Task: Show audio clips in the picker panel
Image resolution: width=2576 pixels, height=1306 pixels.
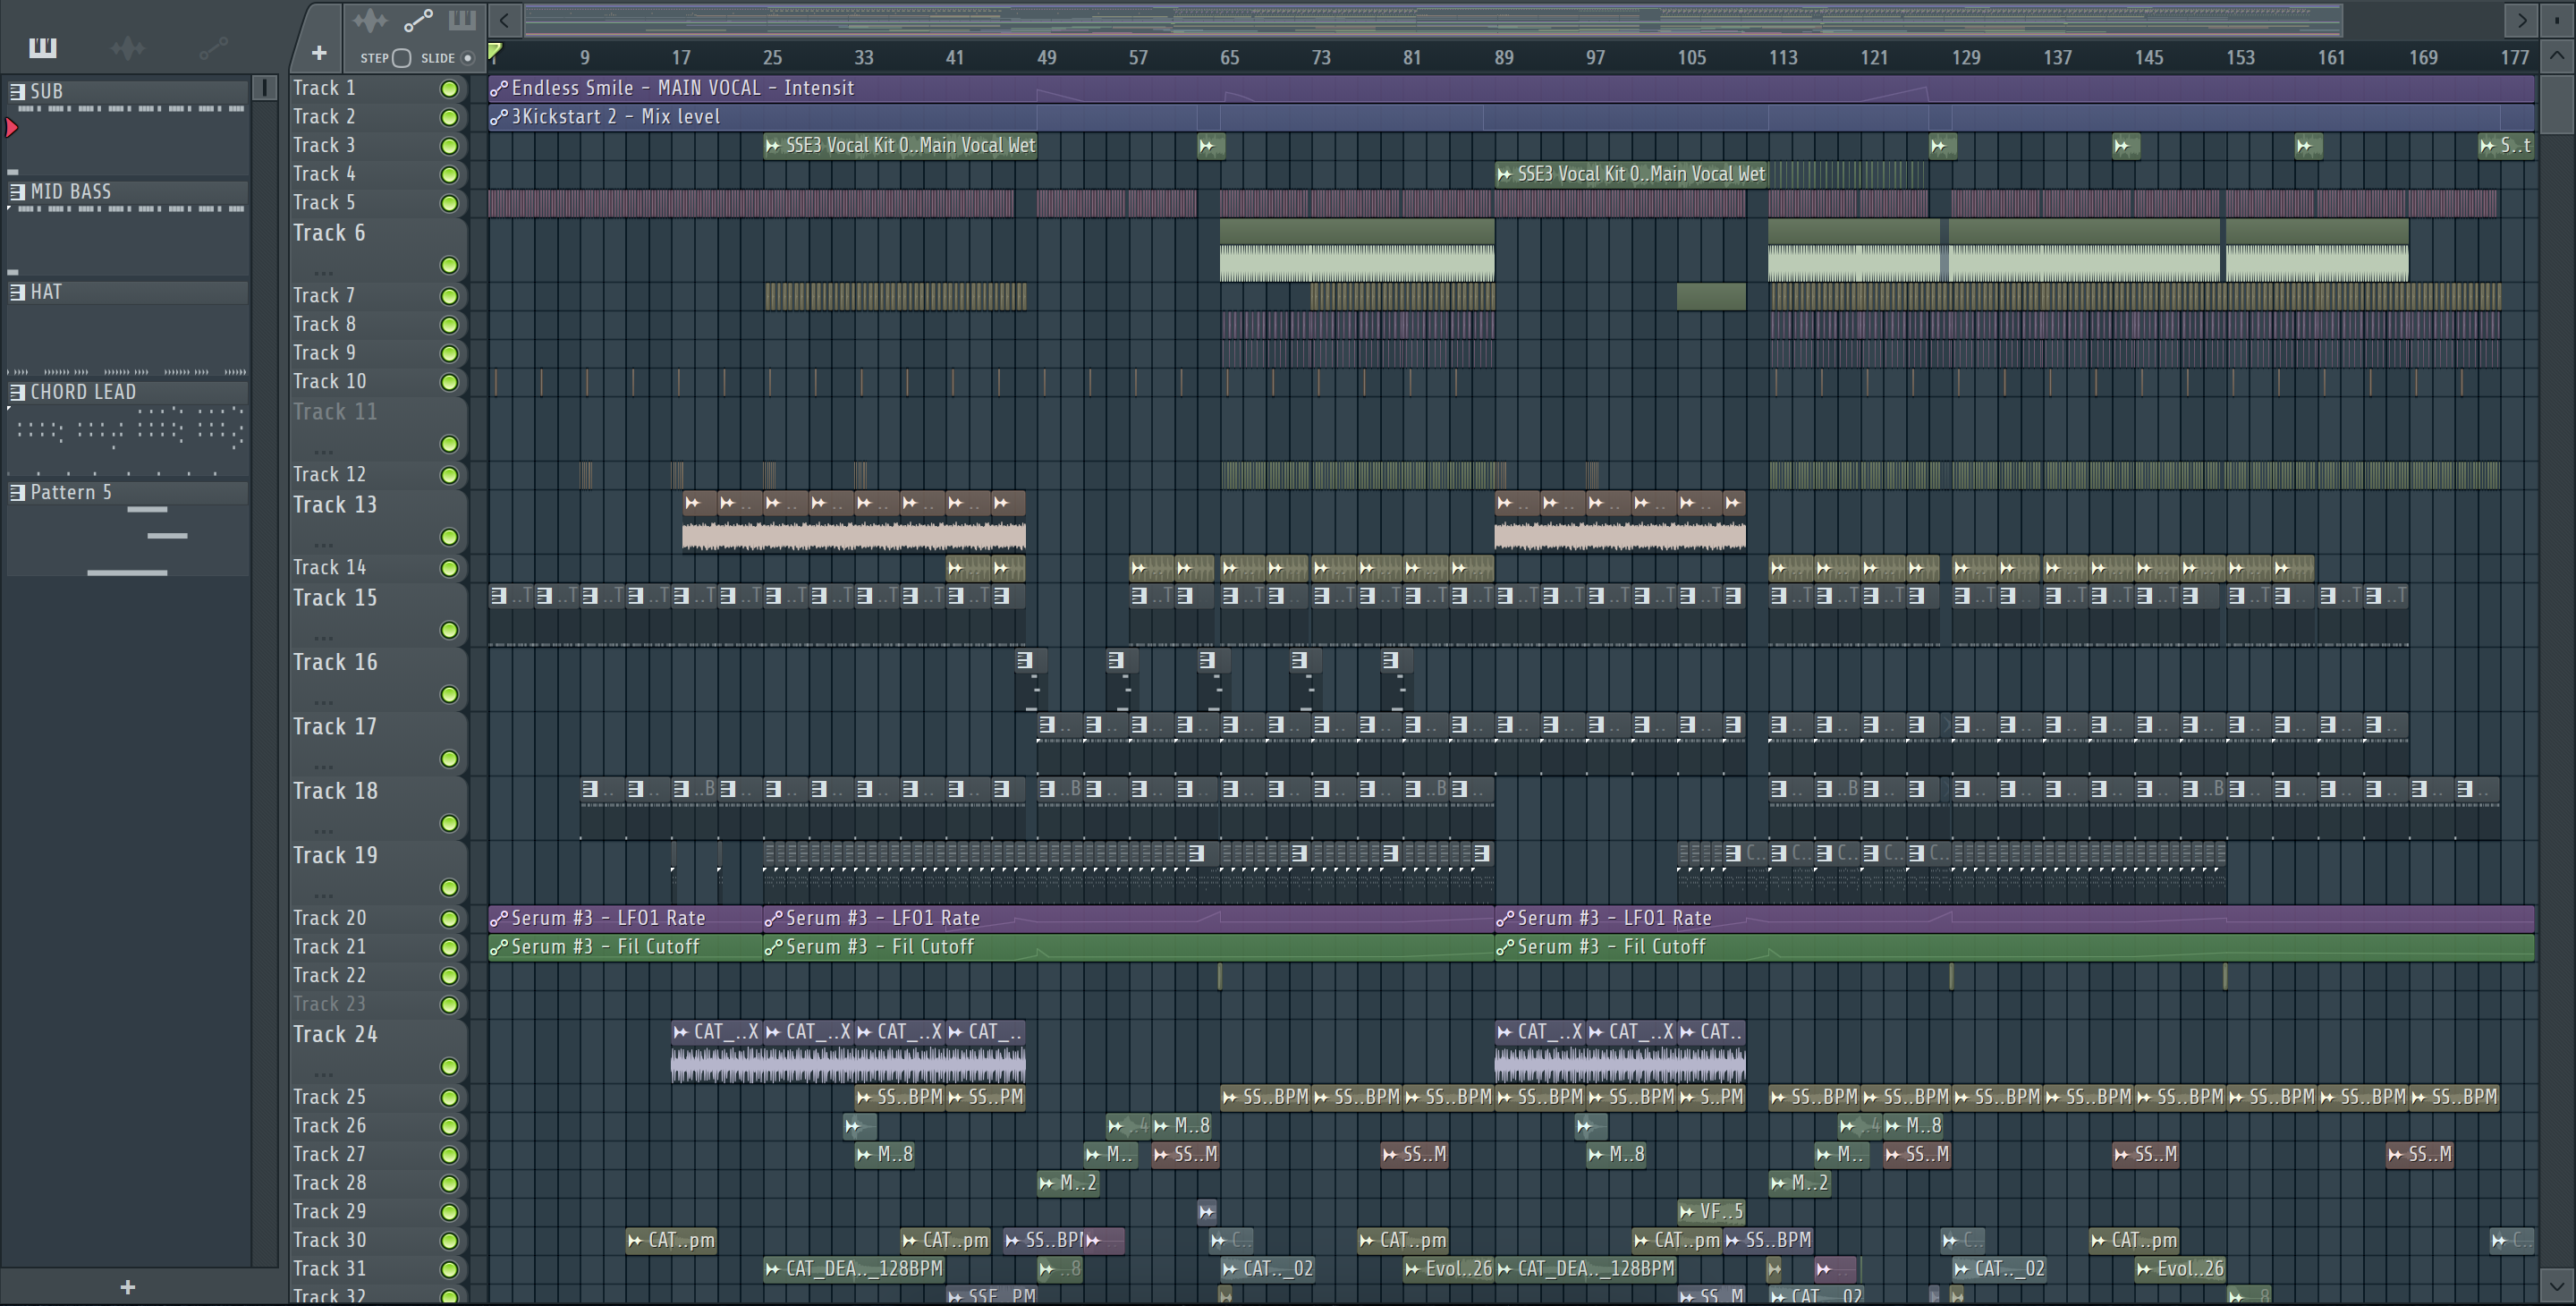Action: 128,47
